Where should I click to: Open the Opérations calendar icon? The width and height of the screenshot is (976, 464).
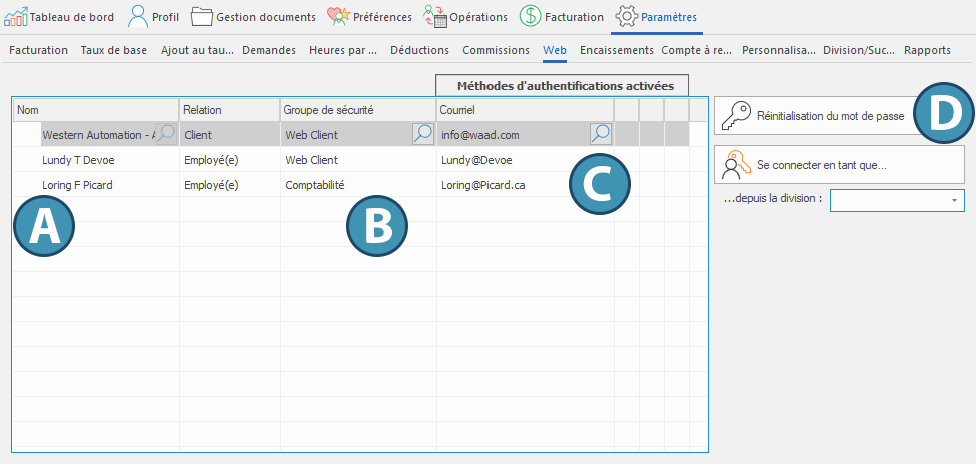434,17
